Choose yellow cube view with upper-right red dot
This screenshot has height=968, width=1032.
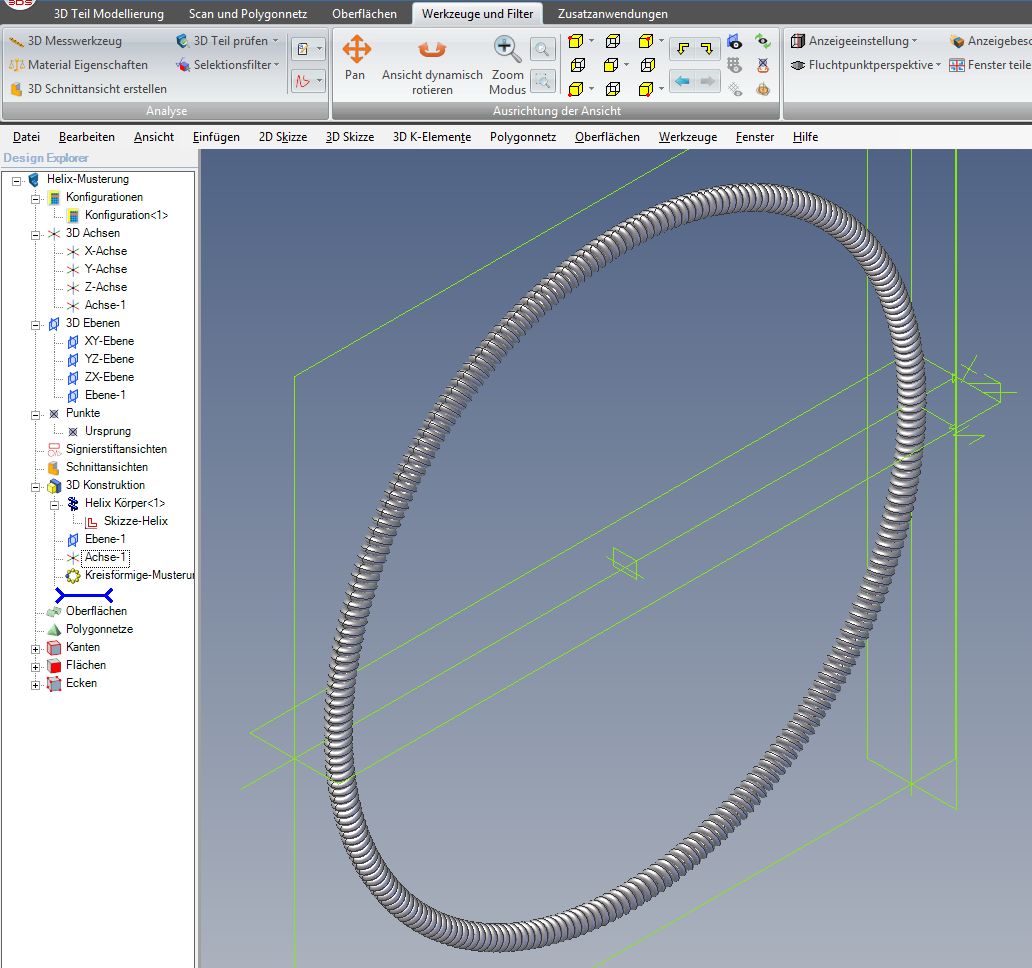point(646,41)
